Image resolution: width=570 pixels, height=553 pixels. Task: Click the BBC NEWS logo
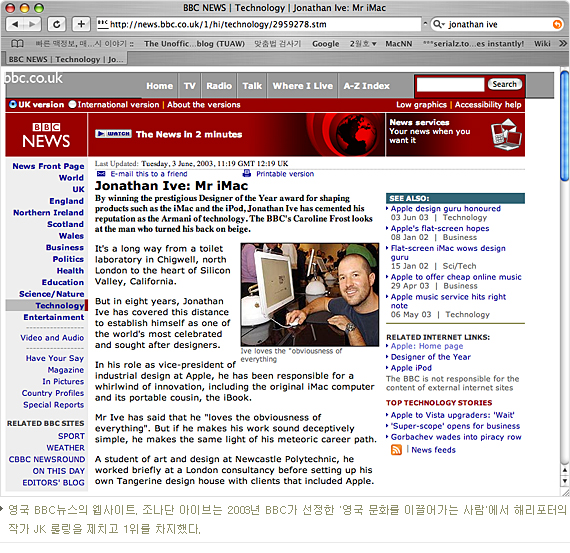point(46,135)
